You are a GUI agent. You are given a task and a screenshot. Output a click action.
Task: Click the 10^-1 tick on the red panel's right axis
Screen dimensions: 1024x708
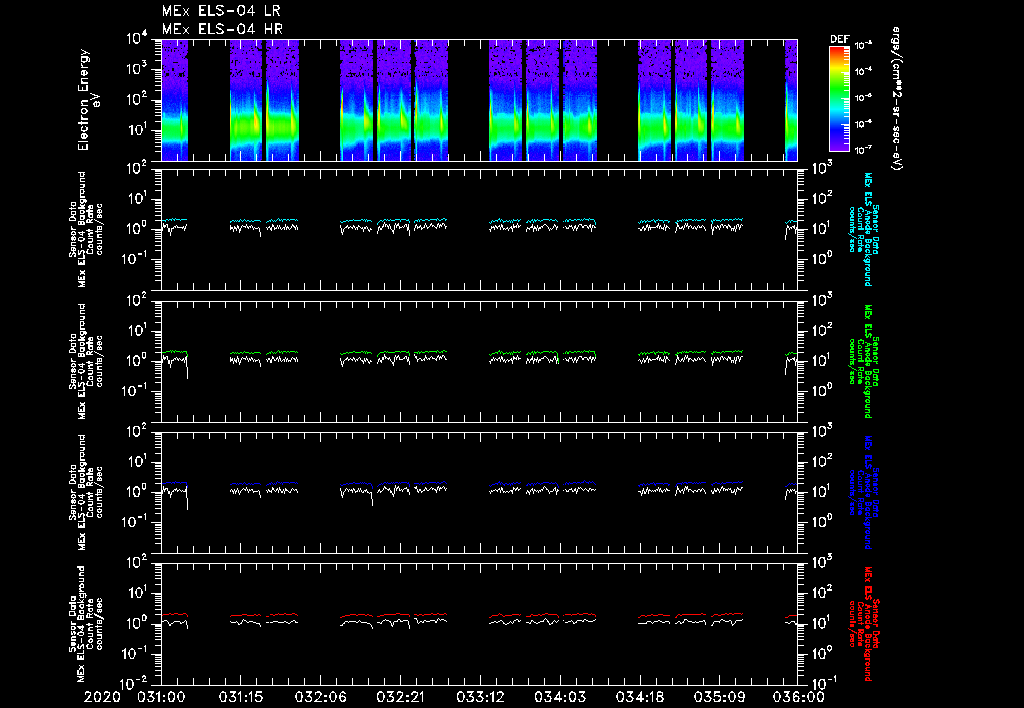tap(824, 683)
